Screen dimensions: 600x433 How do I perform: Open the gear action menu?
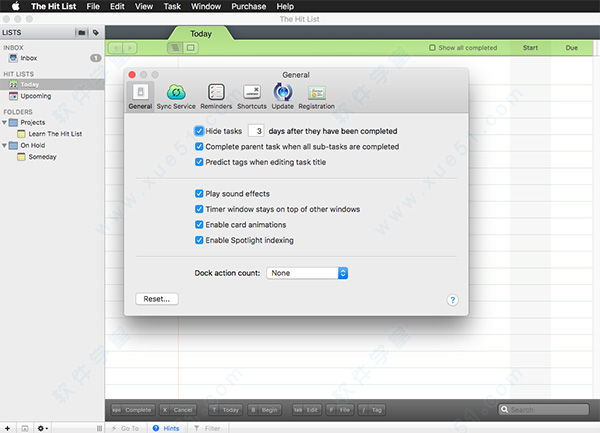[42, 428]
